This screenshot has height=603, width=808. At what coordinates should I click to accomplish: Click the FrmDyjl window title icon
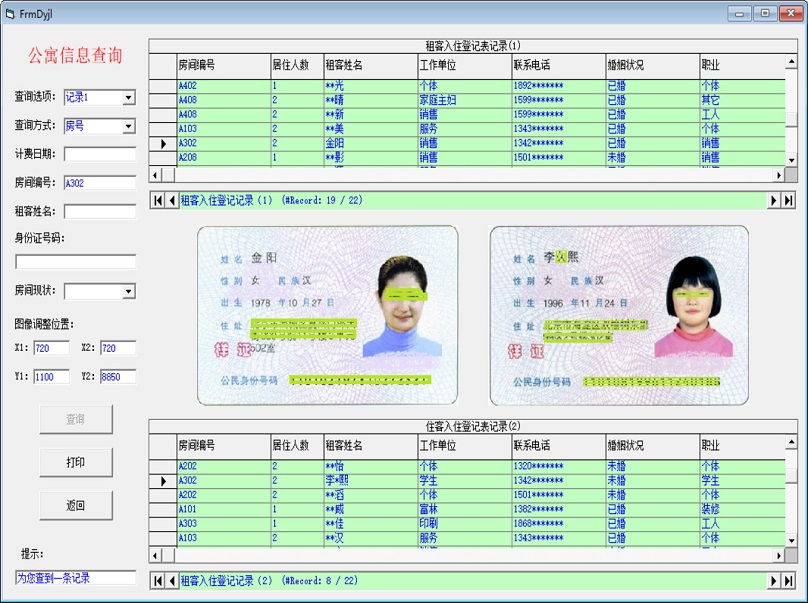pos(10,14)
